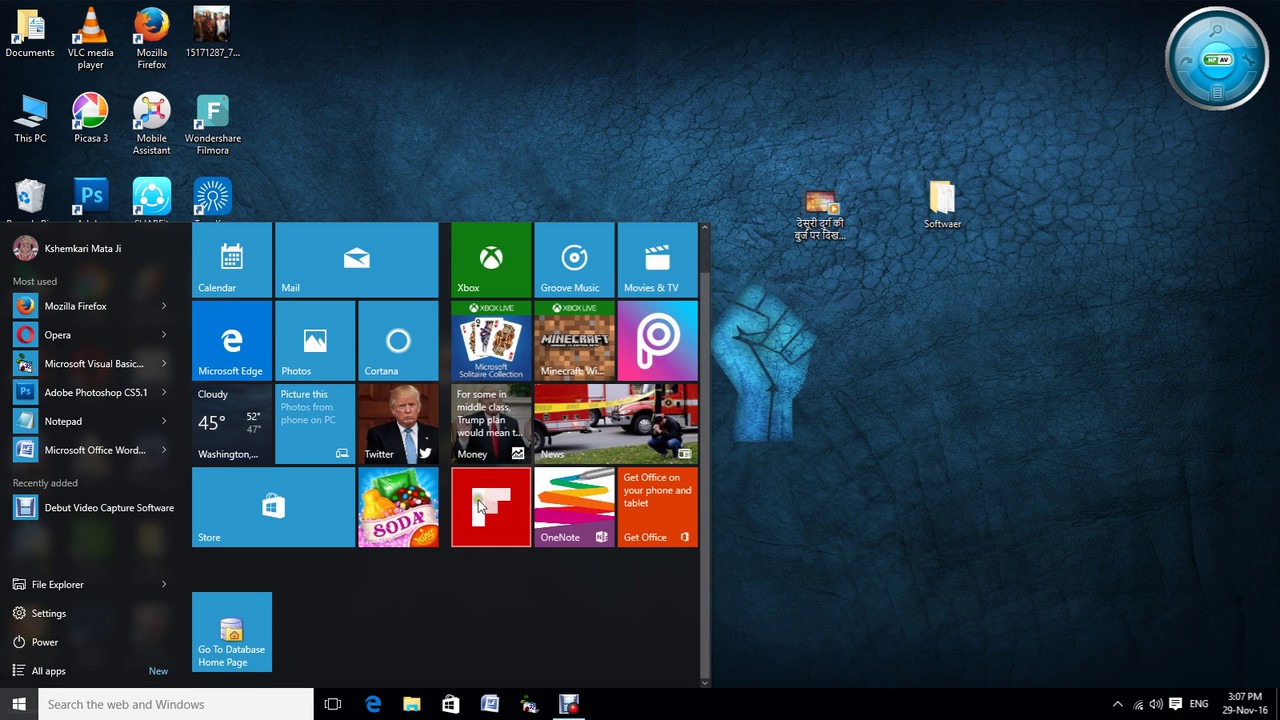Open the OneNote tile
Image resolution: width=1280 pixels, height=720 pixels.
click(574, 507)
